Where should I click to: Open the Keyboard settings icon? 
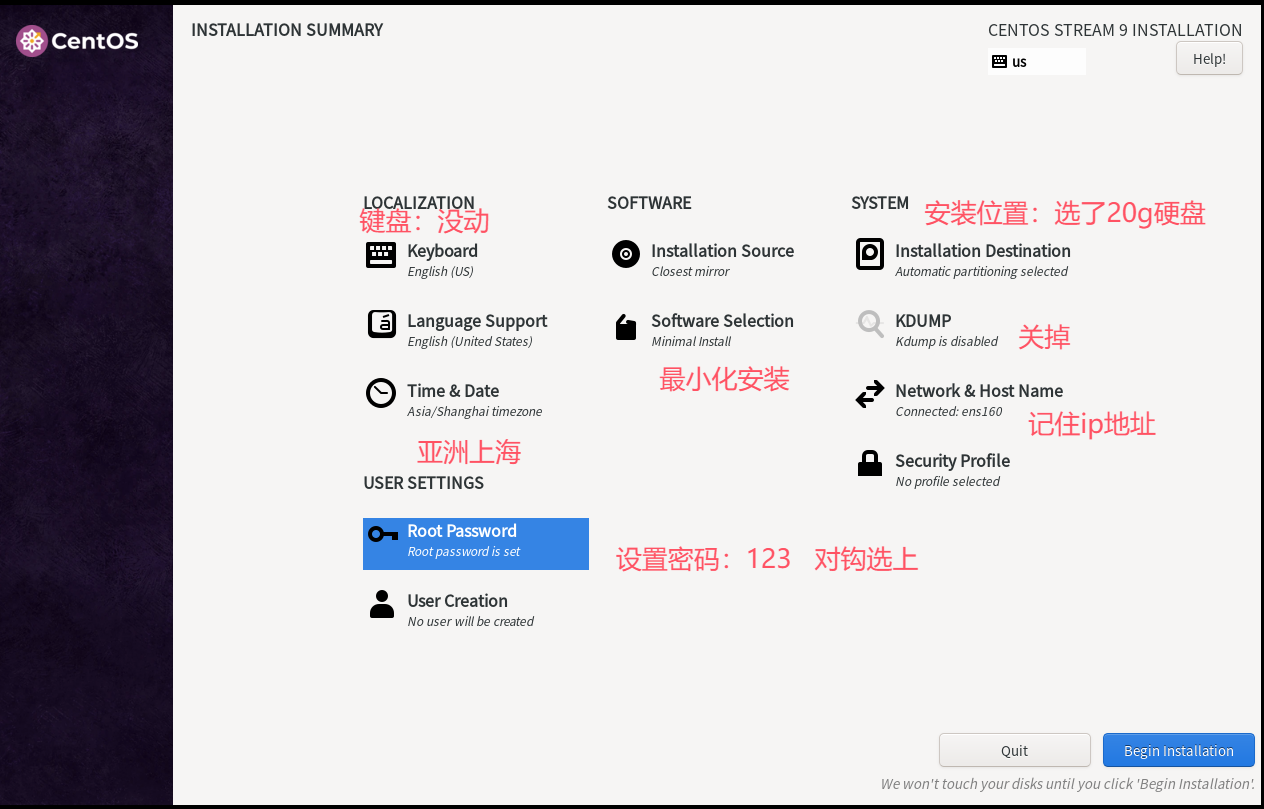tap(381, 255)
